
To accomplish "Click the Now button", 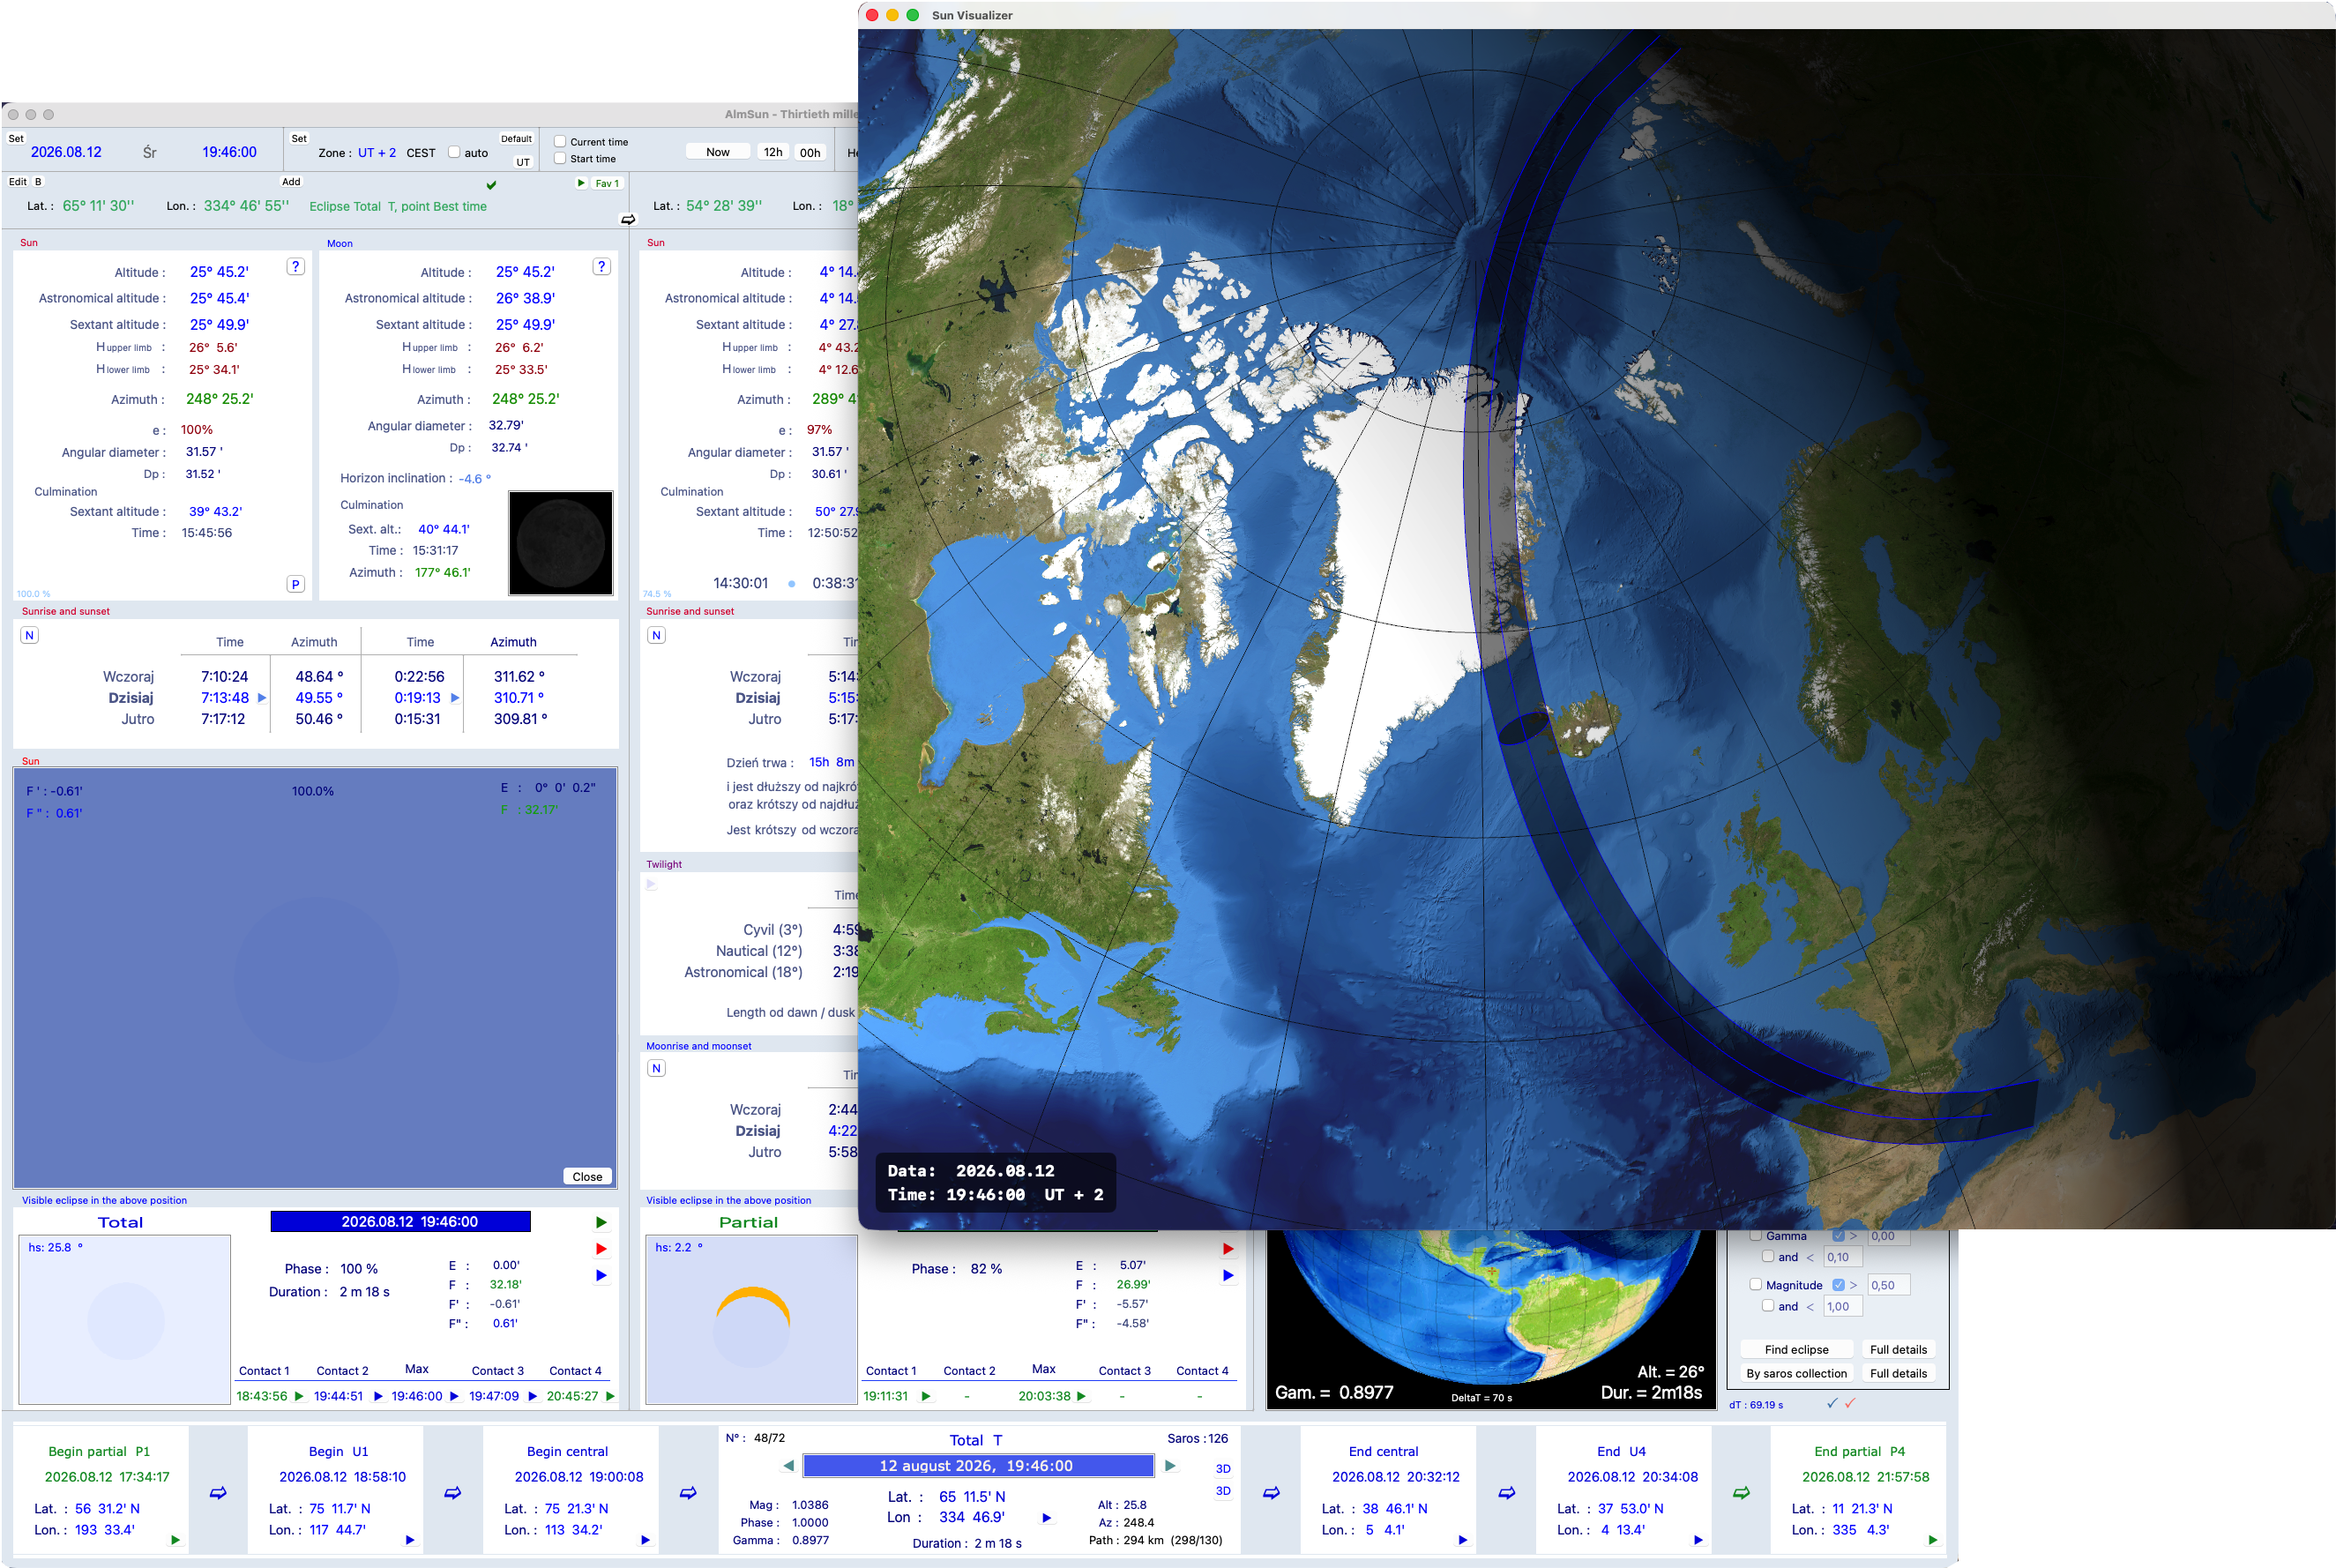I will (x=718, y=152).
